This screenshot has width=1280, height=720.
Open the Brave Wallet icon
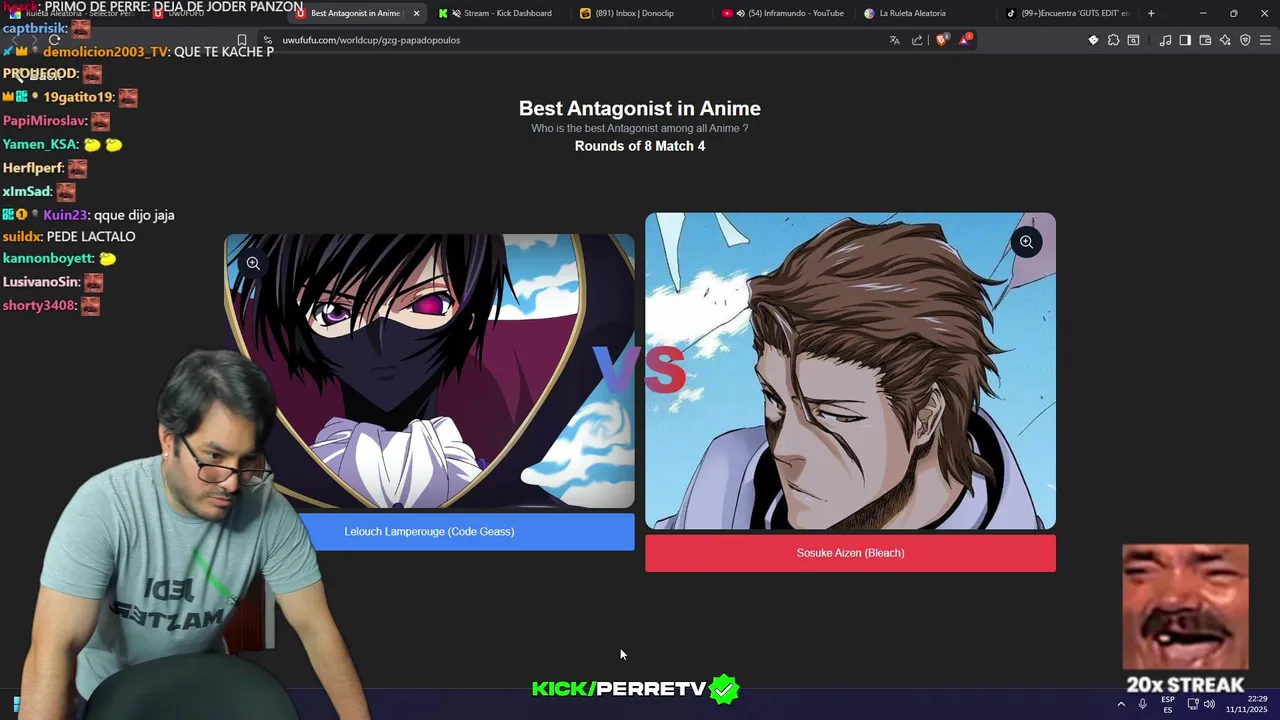[1205, 40]
